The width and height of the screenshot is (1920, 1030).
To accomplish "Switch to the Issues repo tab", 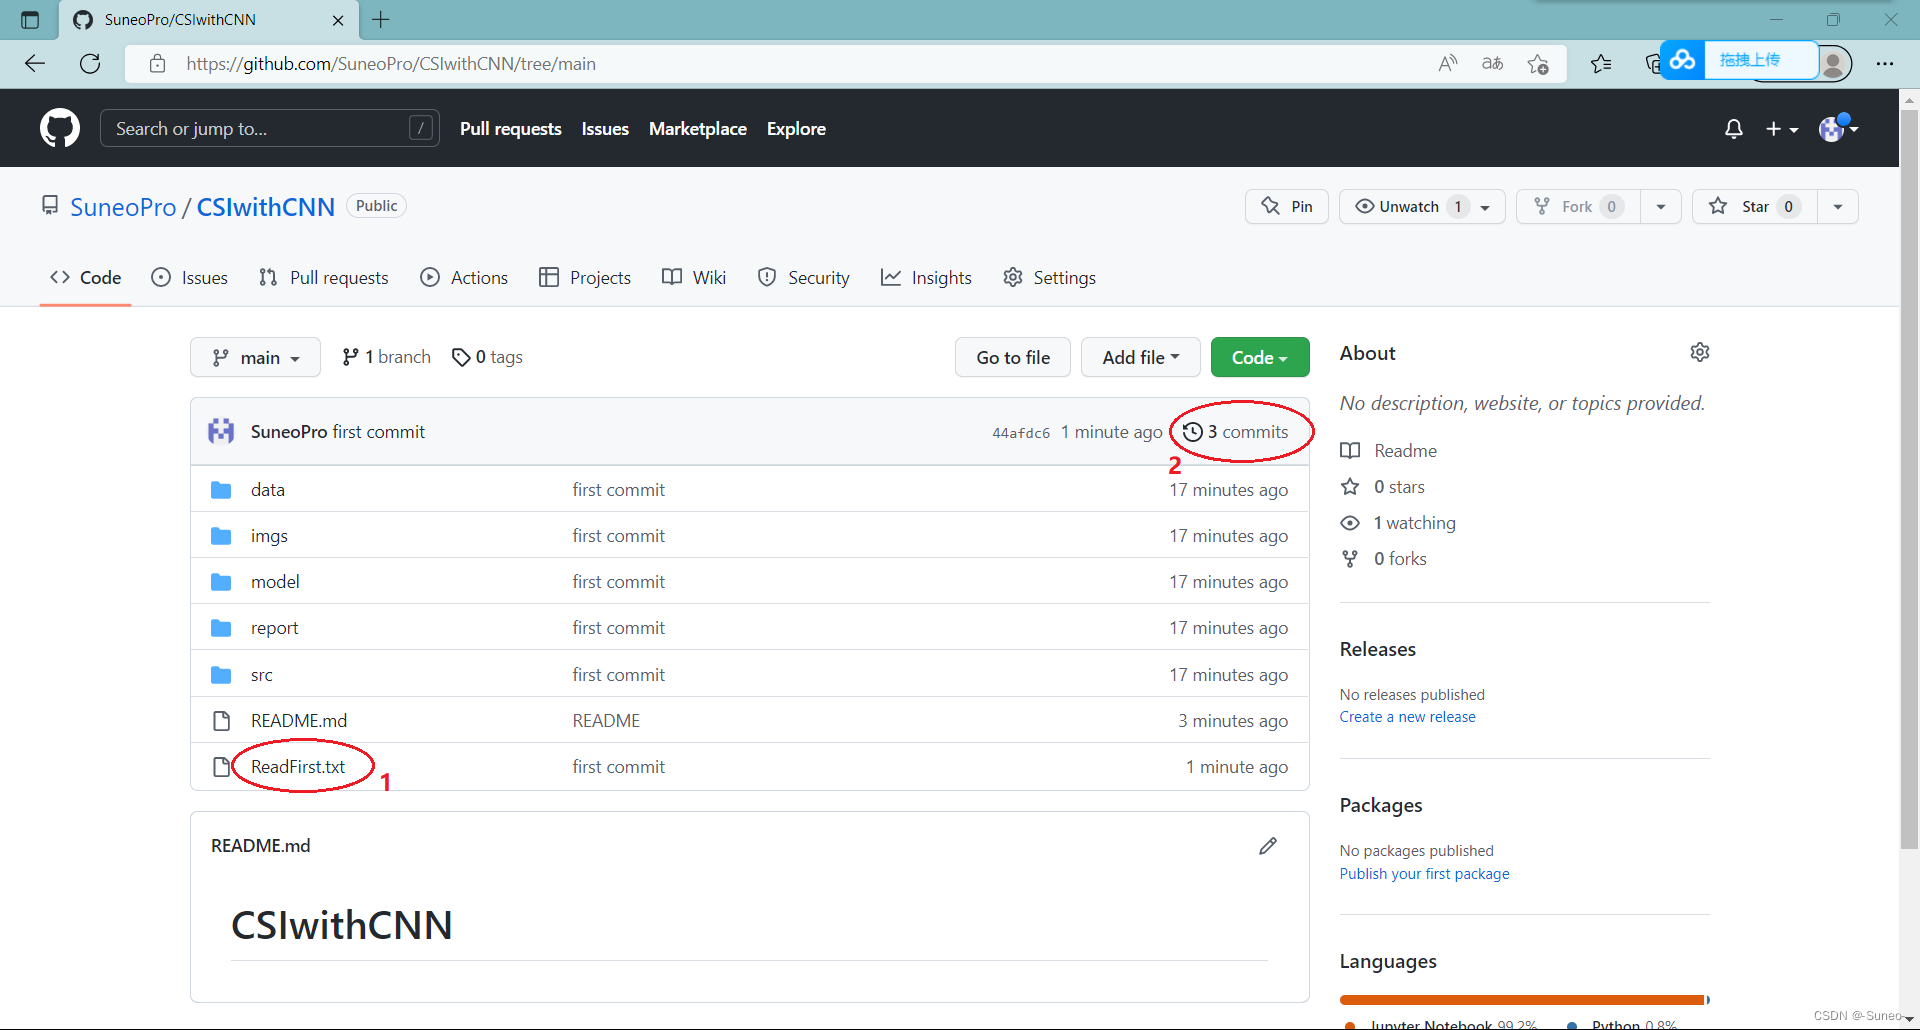I will [x=189, y=278].
